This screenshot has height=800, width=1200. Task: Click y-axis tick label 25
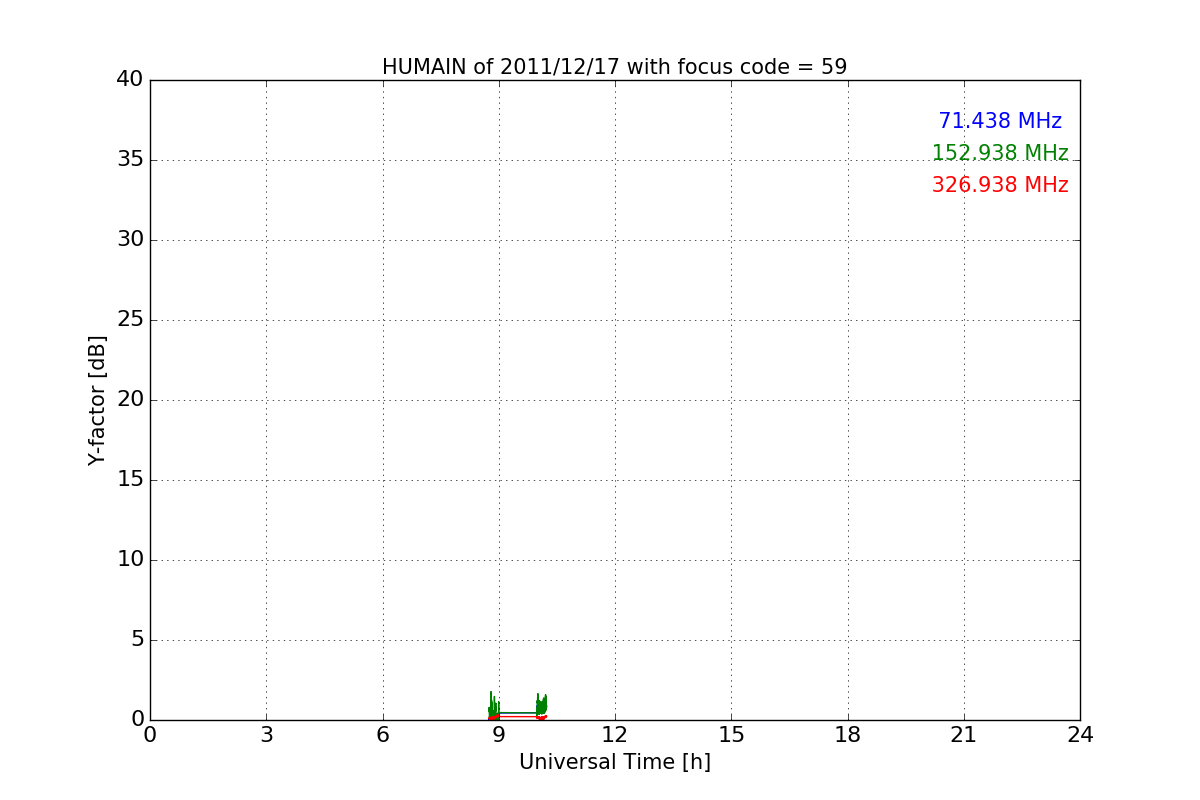pyautogui.click(x=130, y=319)
